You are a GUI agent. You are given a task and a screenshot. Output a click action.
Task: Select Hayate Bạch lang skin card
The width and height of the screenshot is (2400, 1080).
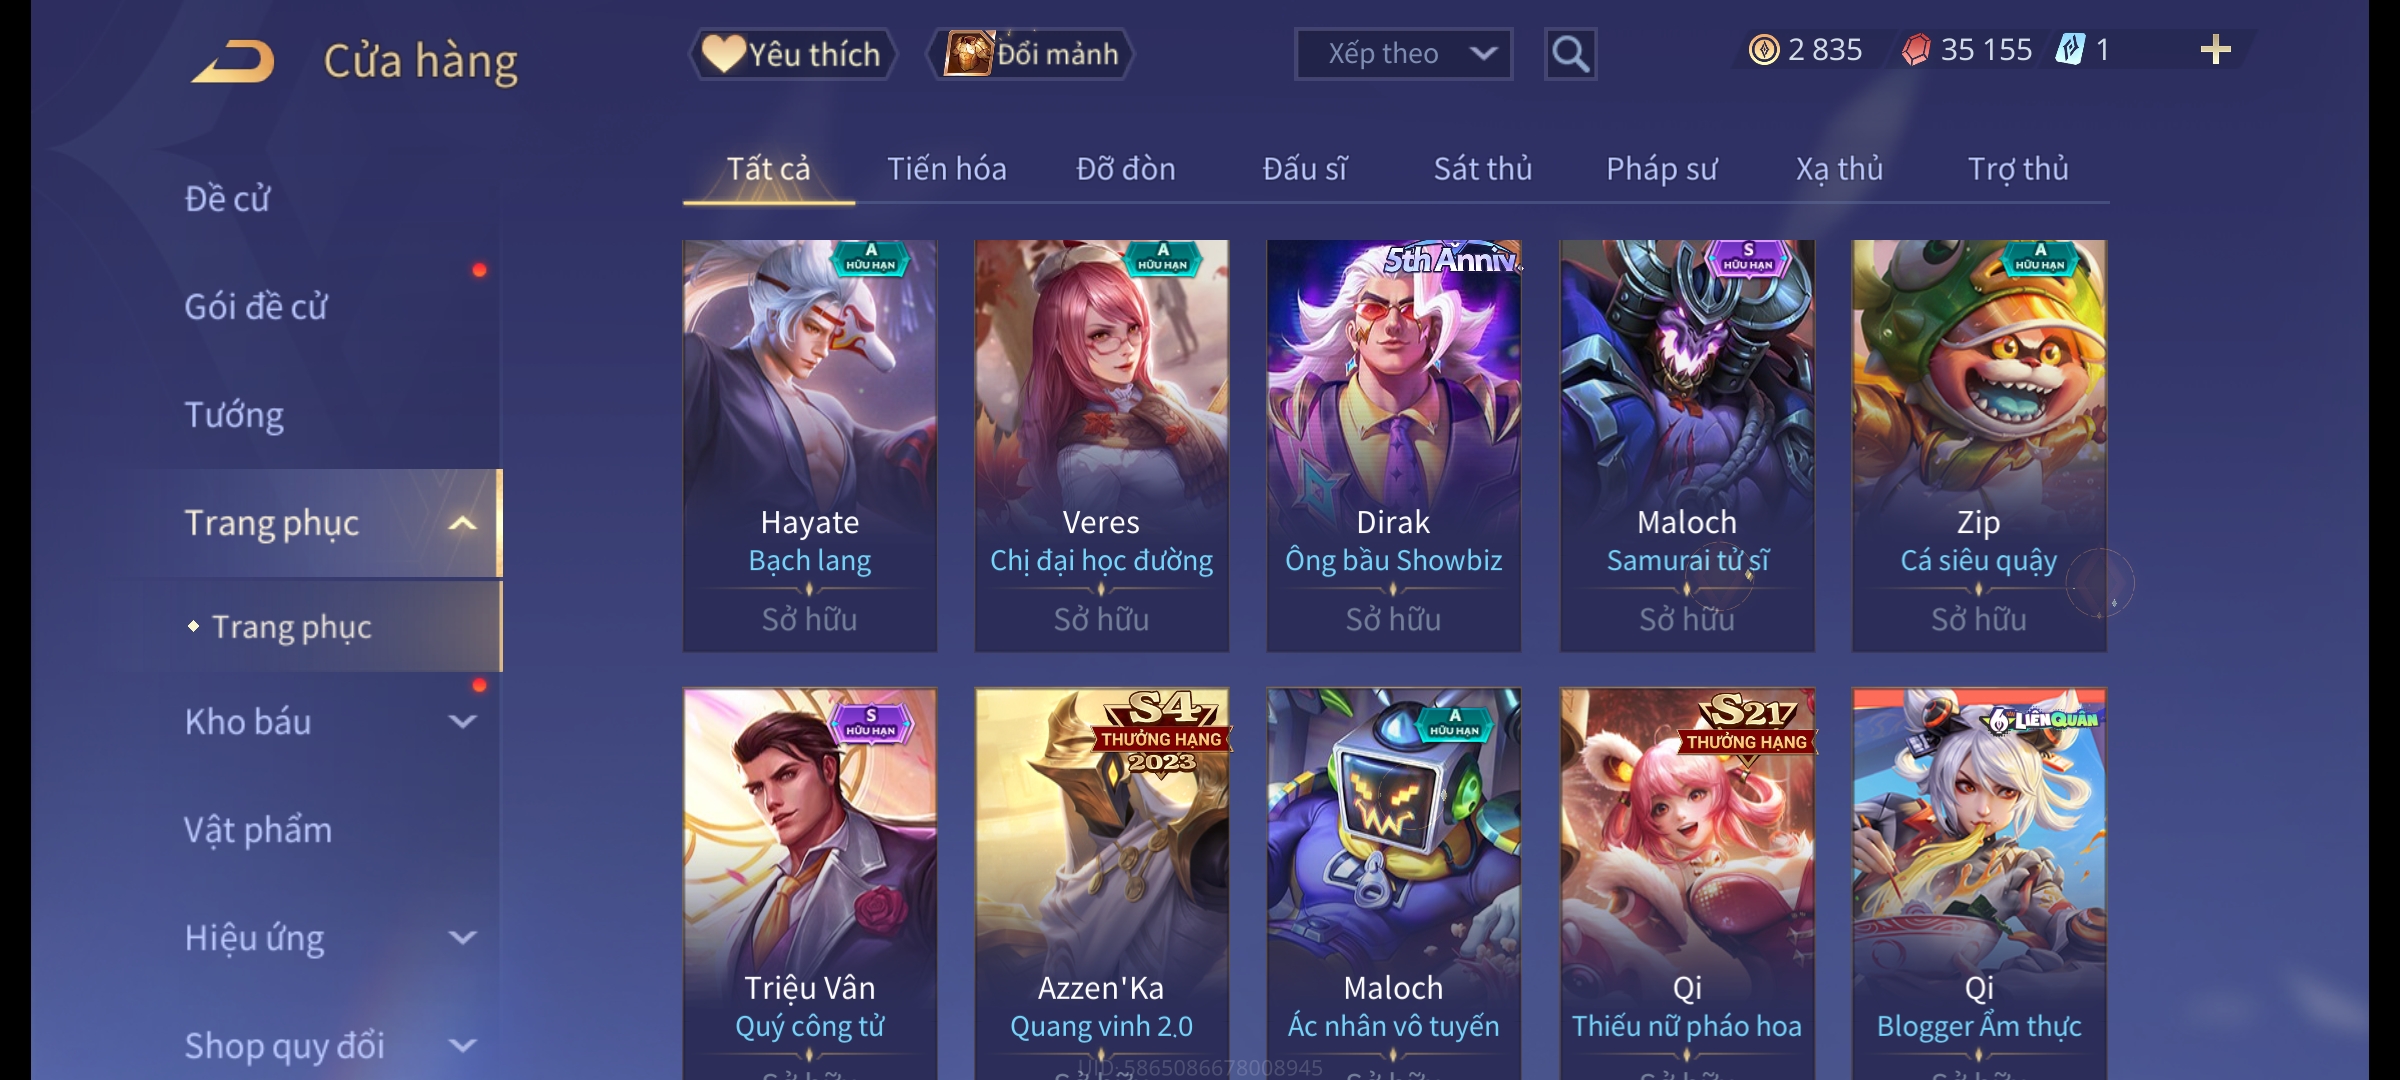pos(810,446)
